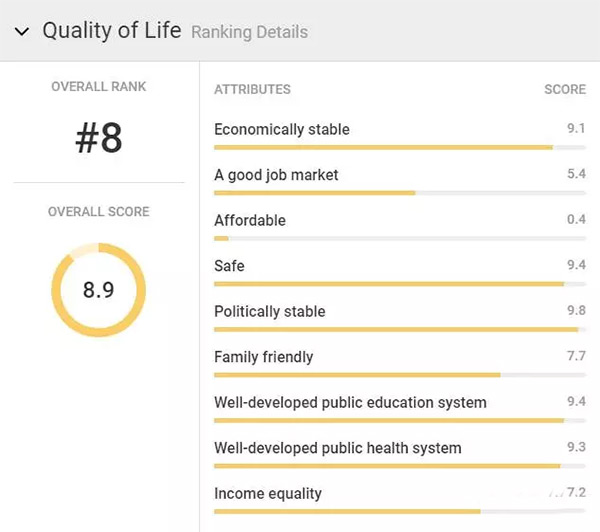The image size is (600, 532).
Task: Select the Safe attribute label
Action: pyautogui.click(x=229, y=266)
